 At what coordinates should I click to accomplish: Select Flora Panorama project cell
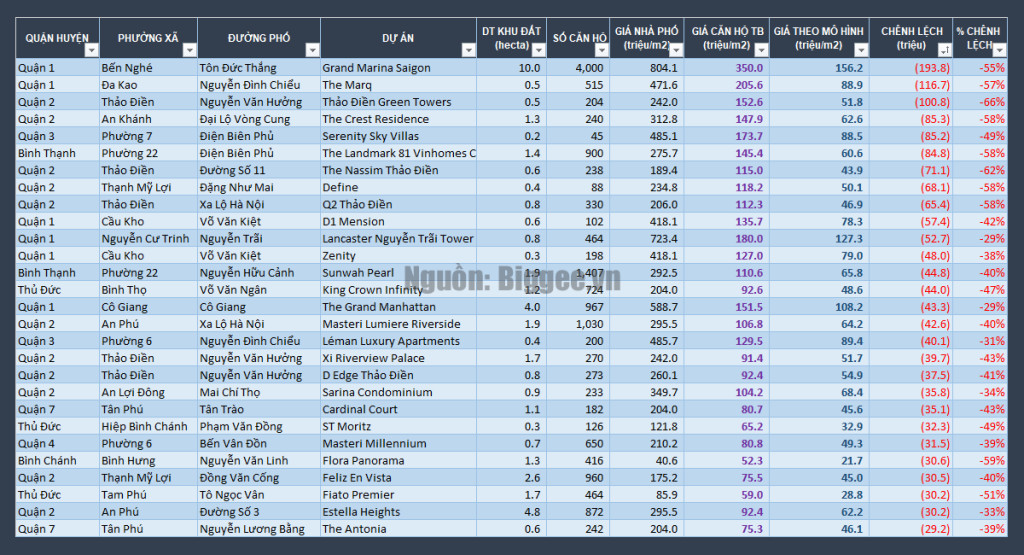click(x=398, y=460)
